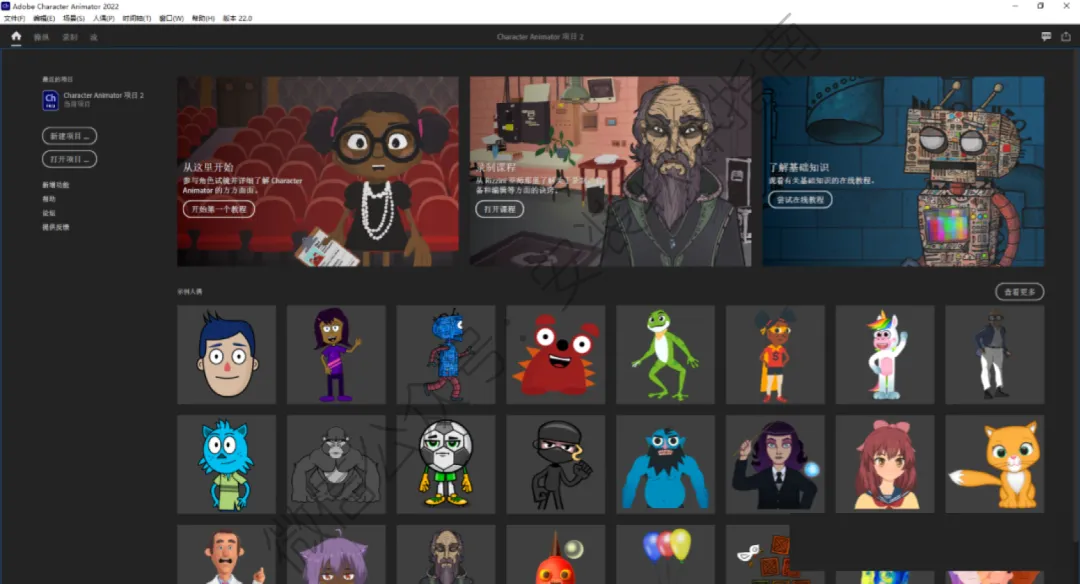Open recent project Character Animator 项目 2 icon
Screen dimensions: 1080x584
click(50, 100)
